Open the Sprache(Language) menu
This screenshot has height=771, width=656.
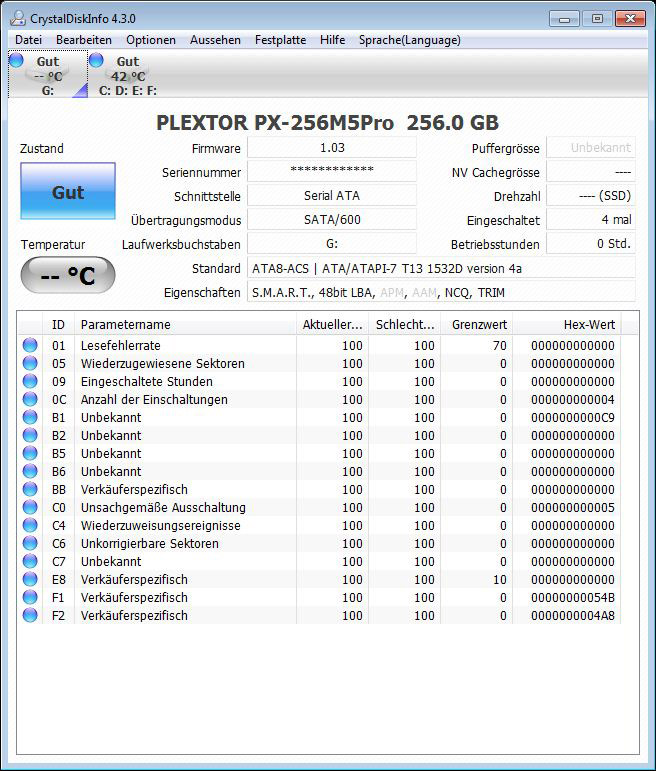tap(410, 40)
